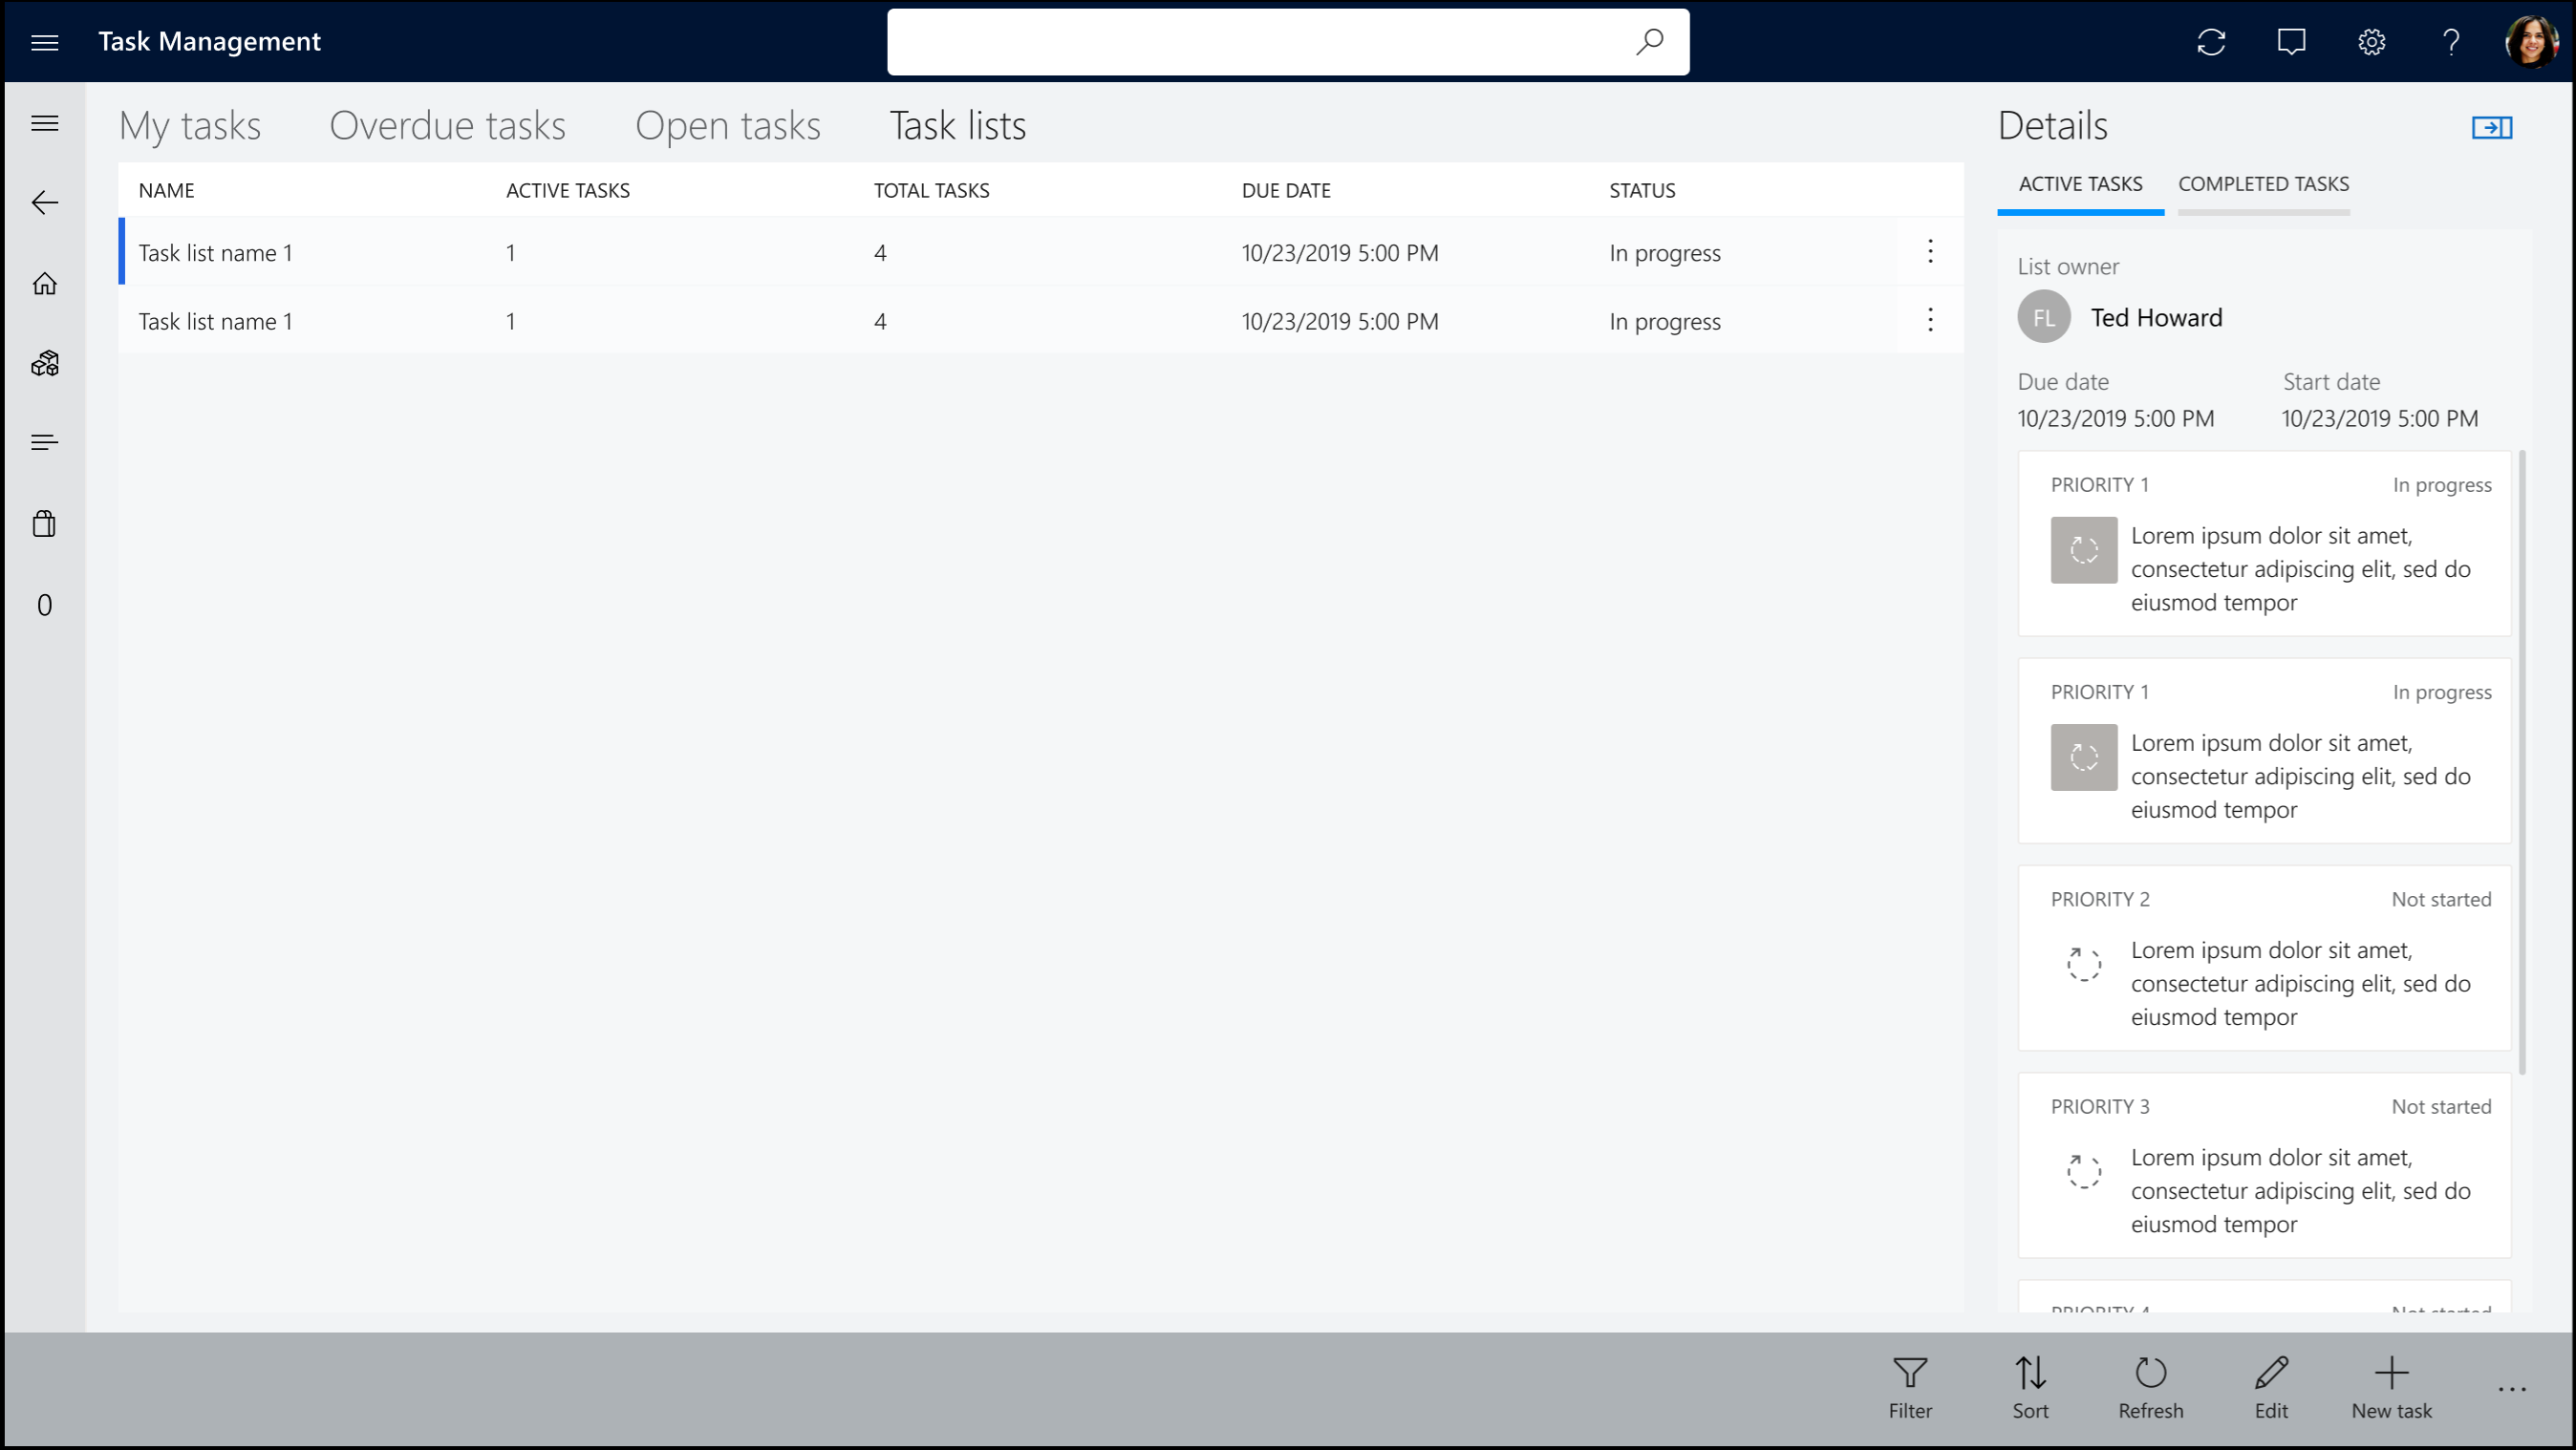Select Overdue tasks menu item
Screen dimensions: 2576x1450
(447, 124)
